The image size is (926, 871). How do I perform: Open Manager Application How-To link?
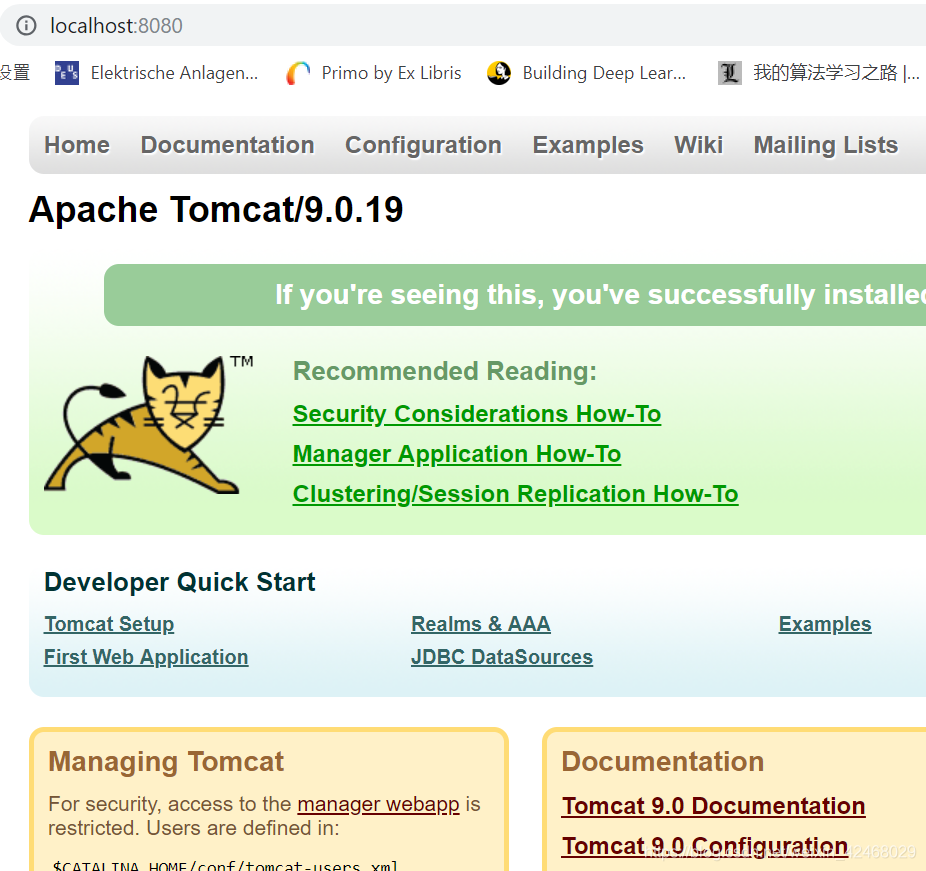tap(457, 454)
